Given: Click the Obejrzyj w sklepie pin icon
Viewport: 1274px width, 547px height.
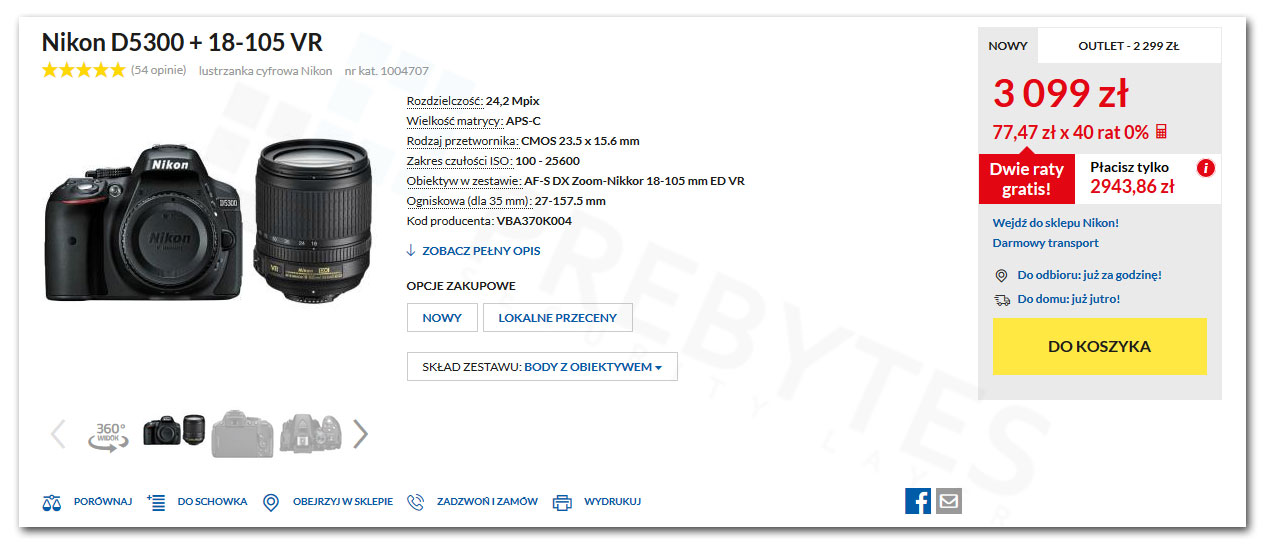Looking at the screenshot, I should coord(271,502).
